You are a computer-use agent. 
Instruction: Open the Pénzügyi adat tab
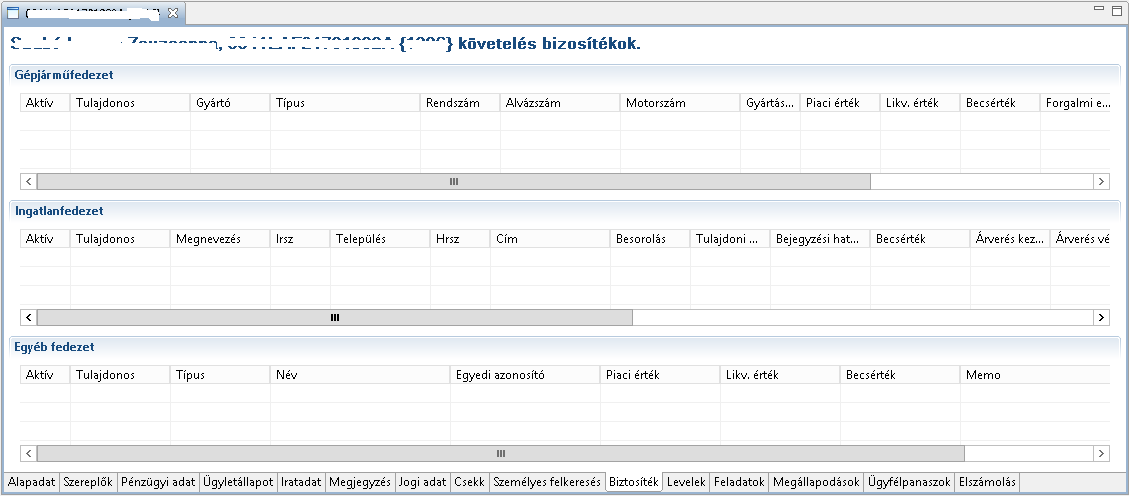point(158,482)
